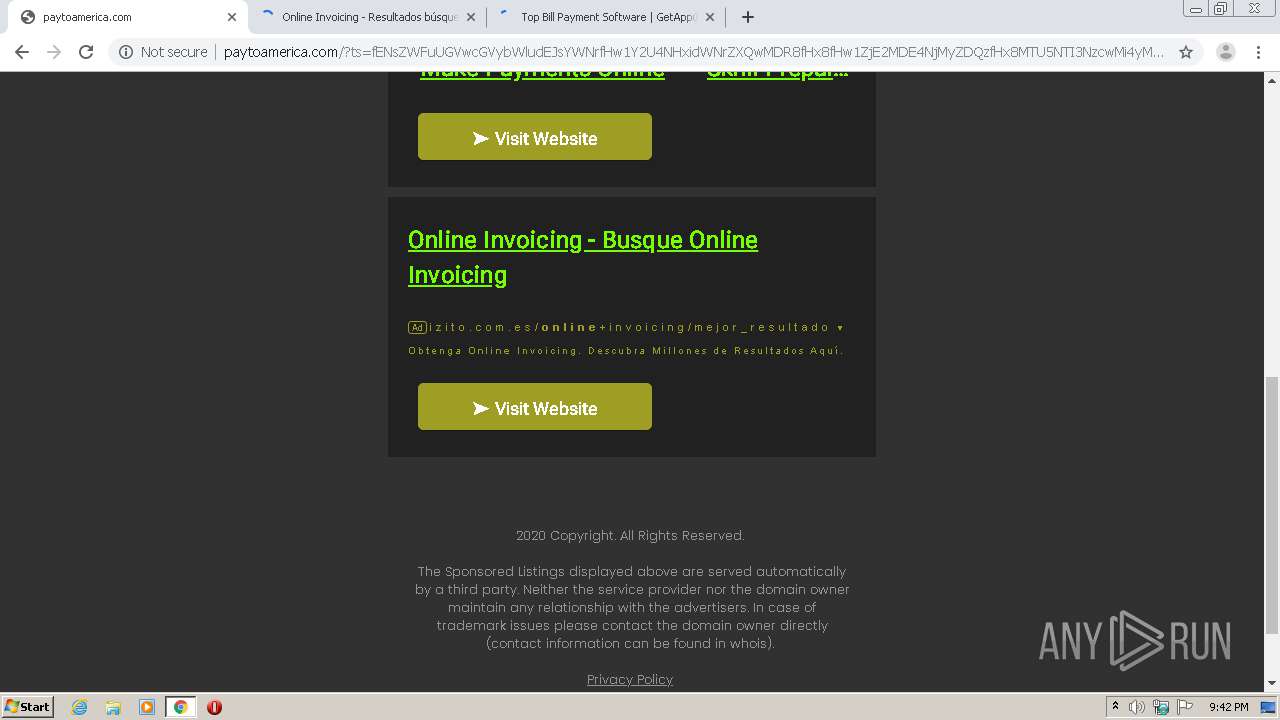1280x720 pixels.
Task: Click the page's vertical scrollbar thumb
Action: (1272, 505)
